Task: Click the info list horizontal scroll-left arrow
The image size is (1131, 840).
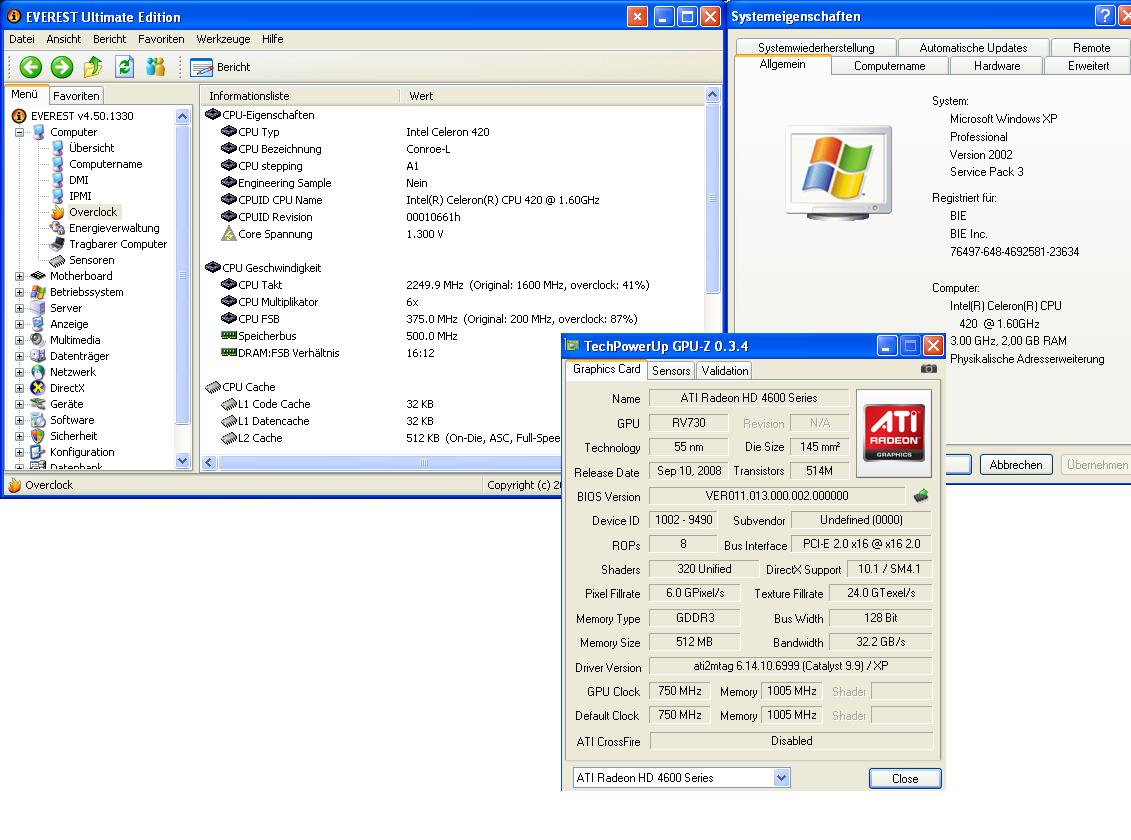Action: (209, 462)
